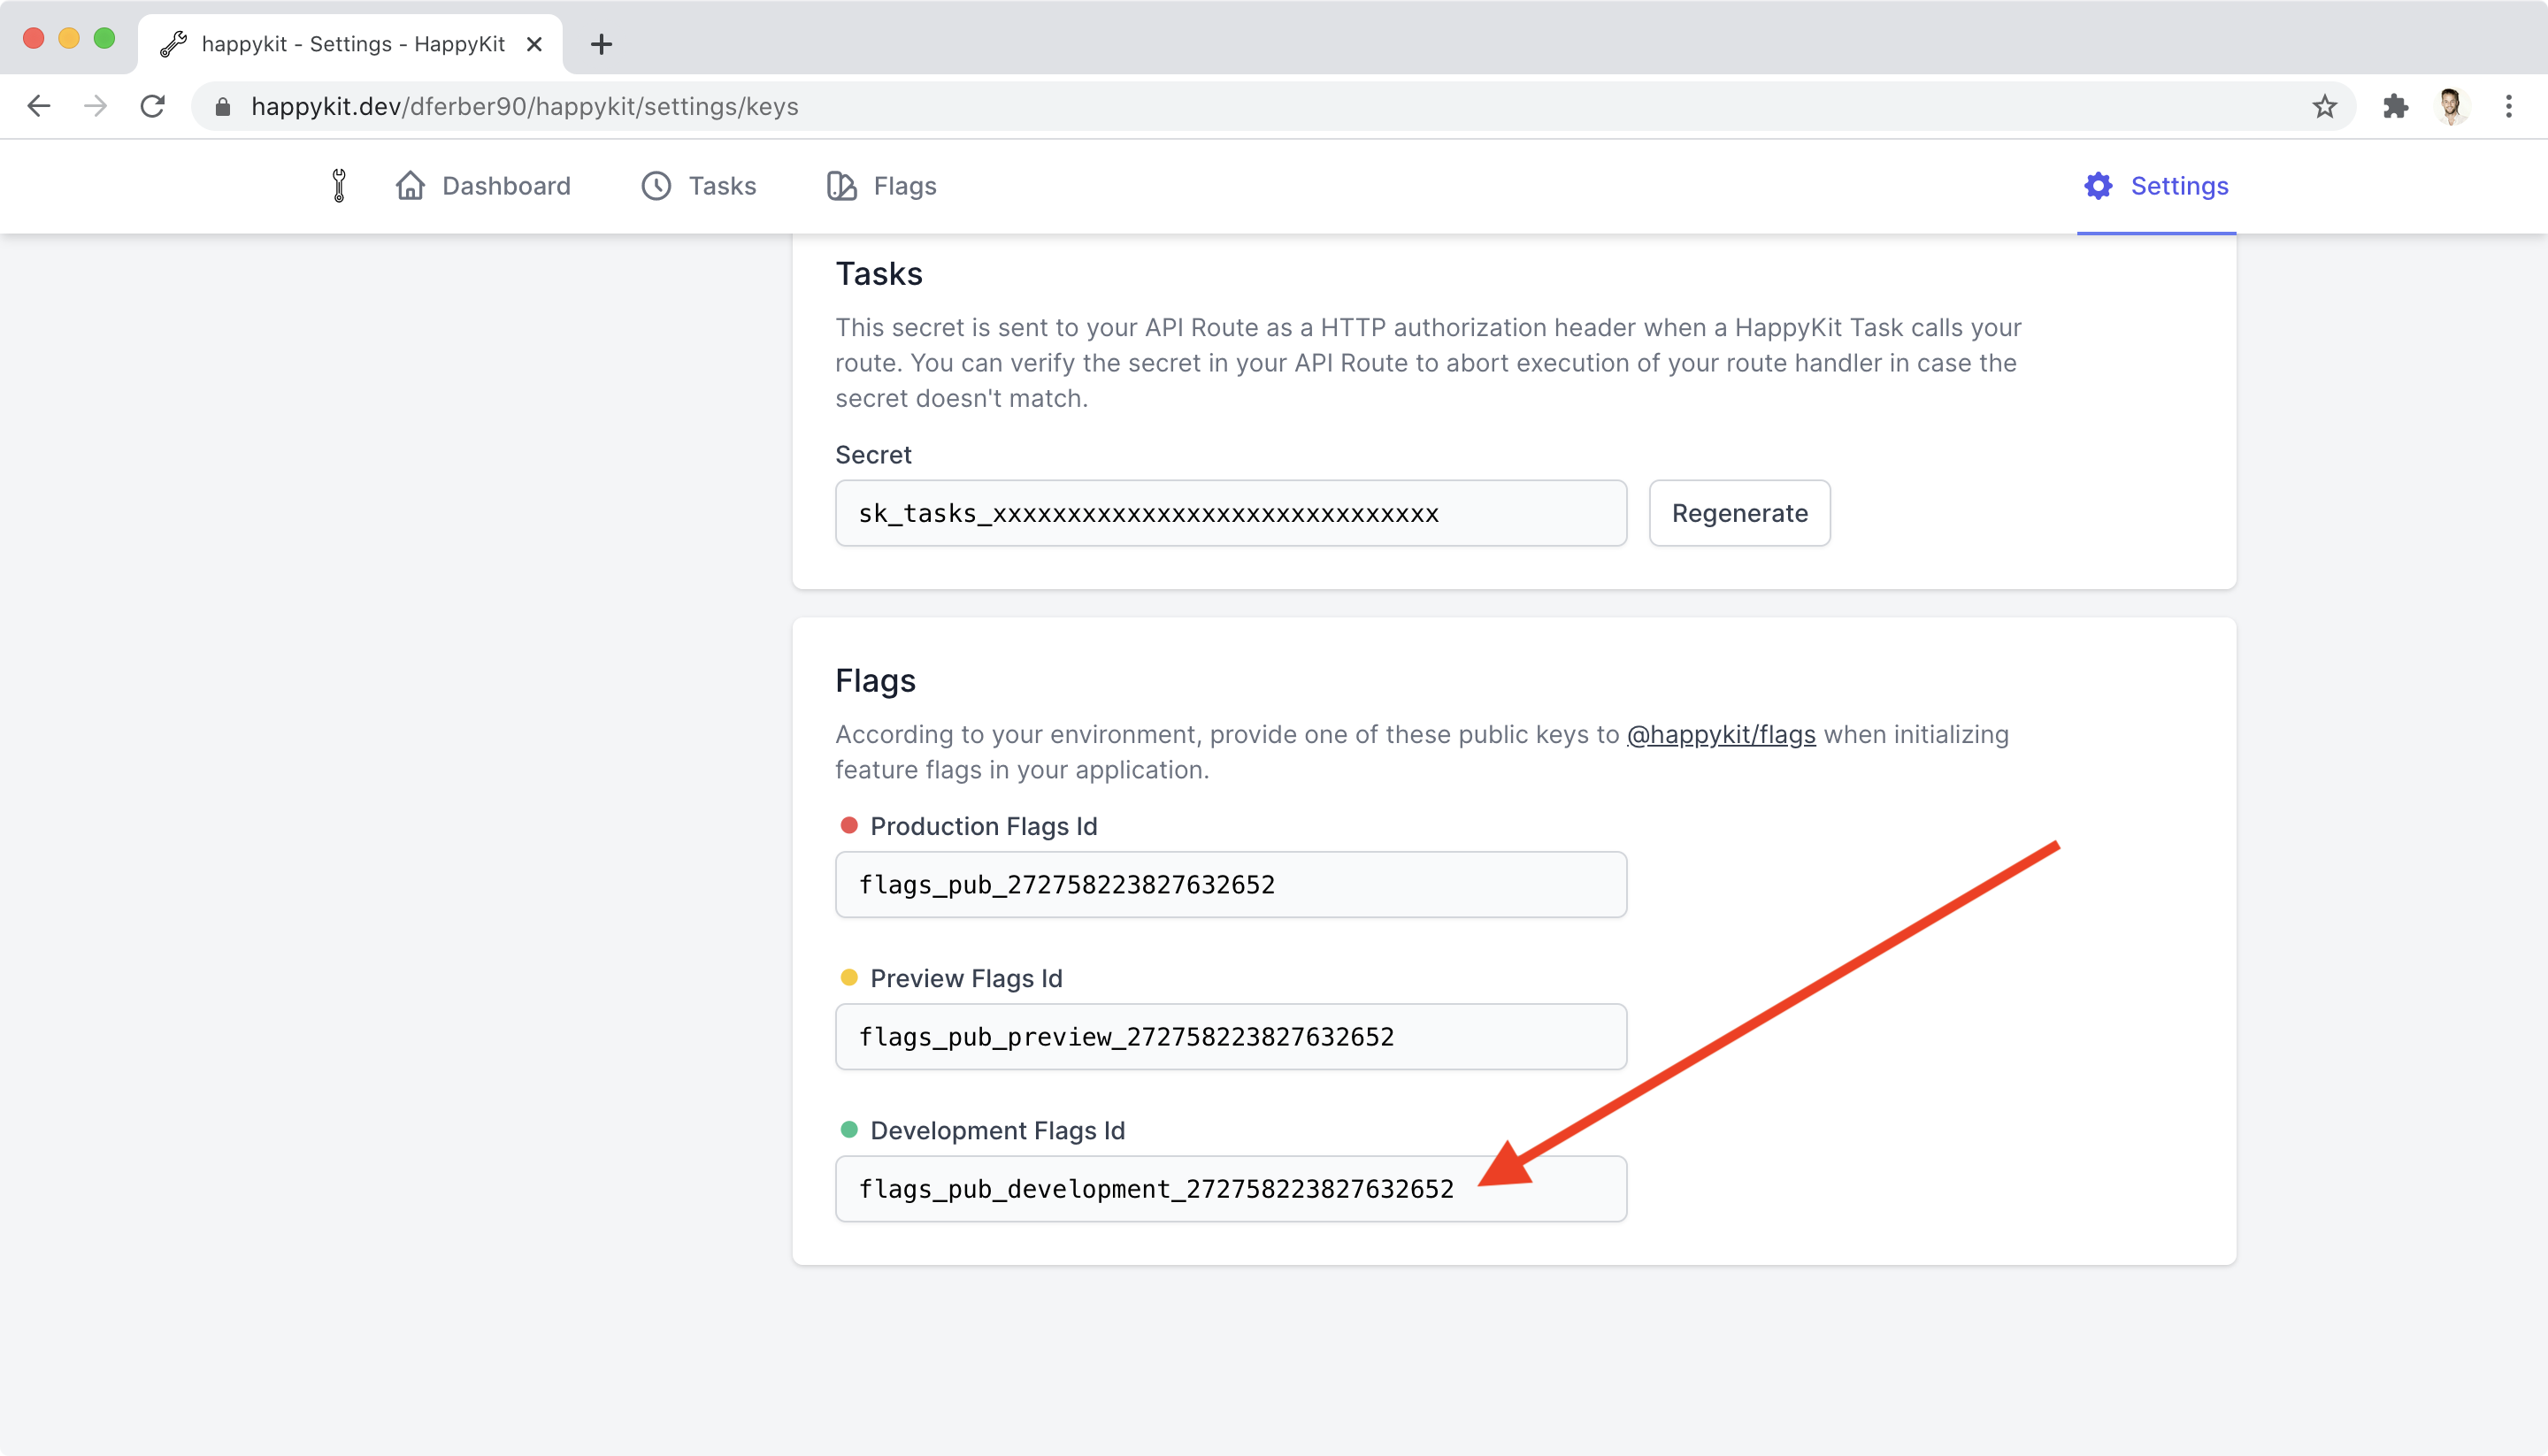Open the @happykit/flags link
2548x1456 pixels.
[1721, 734]
